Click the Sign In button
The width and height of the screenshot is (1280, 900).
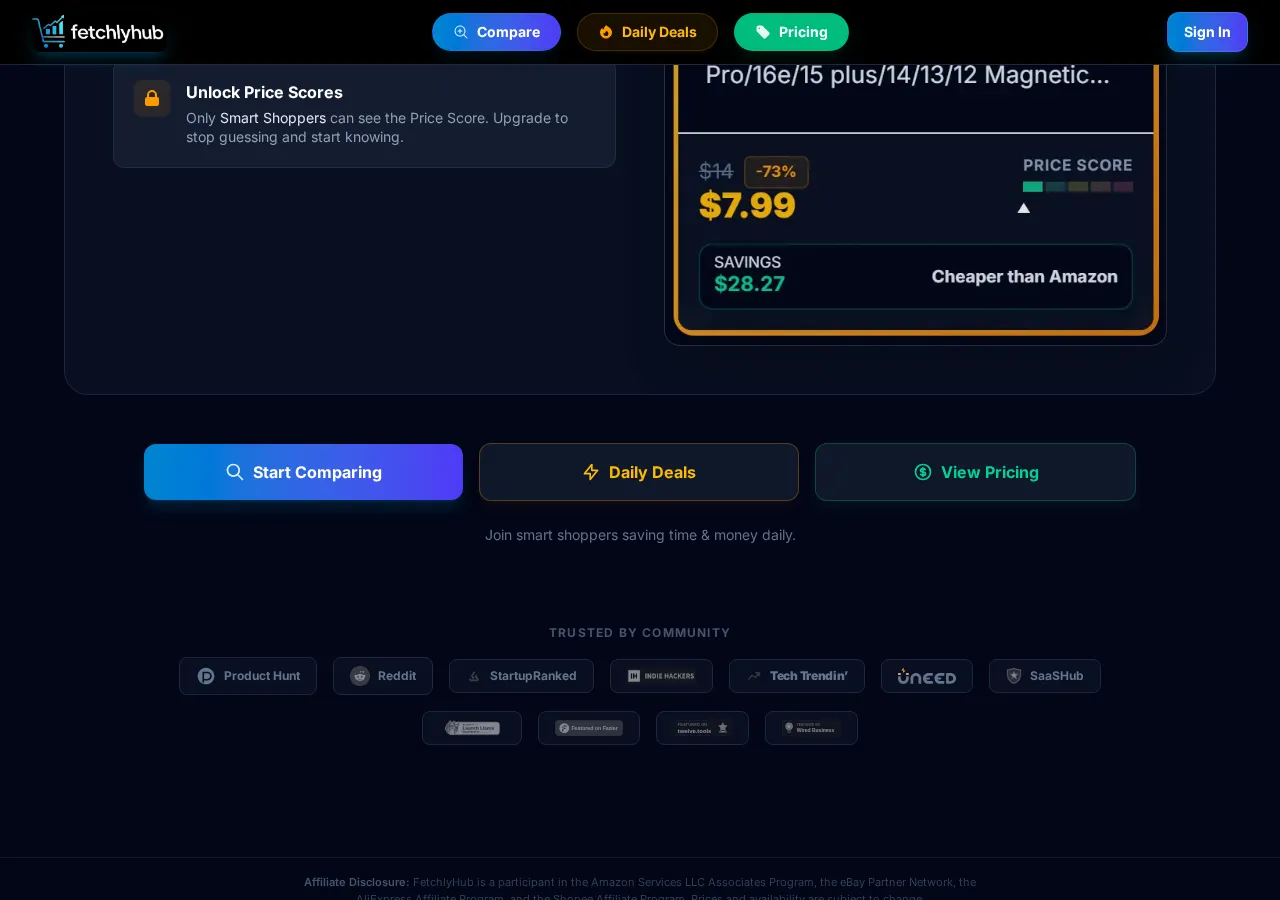pos(1207,32)
